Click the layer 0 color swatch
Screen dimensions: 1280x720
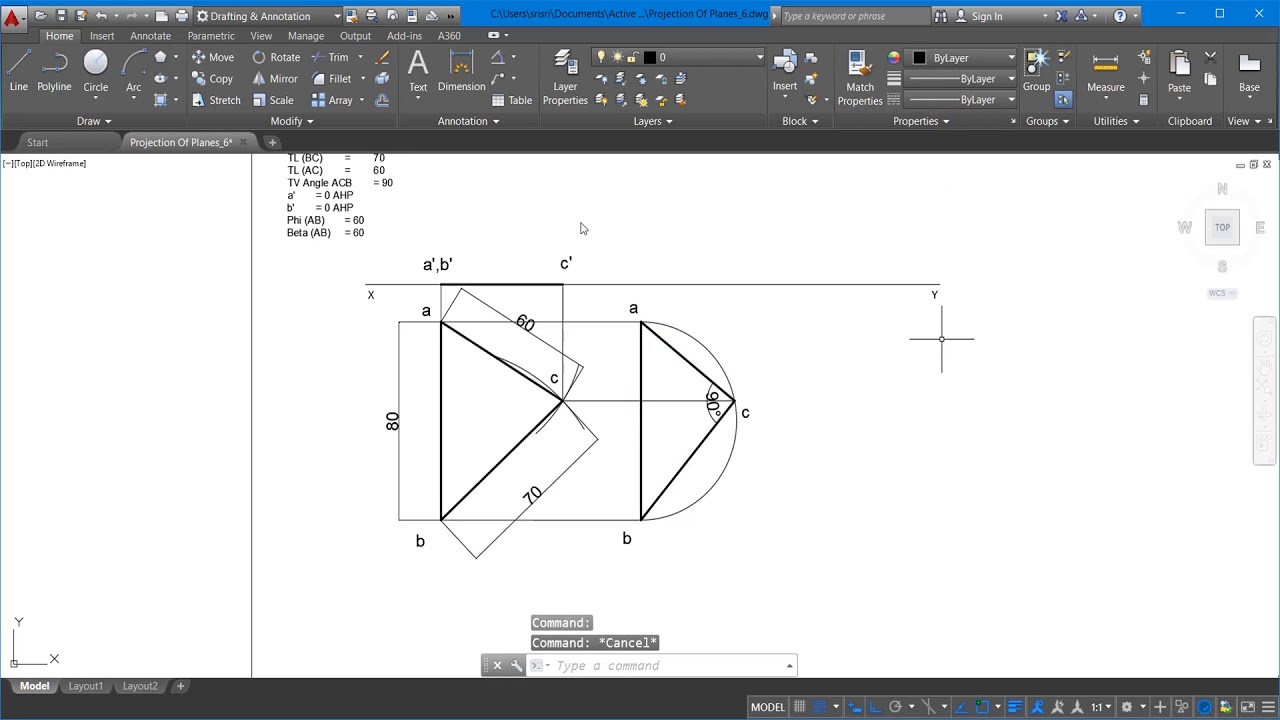coord(649,57)
